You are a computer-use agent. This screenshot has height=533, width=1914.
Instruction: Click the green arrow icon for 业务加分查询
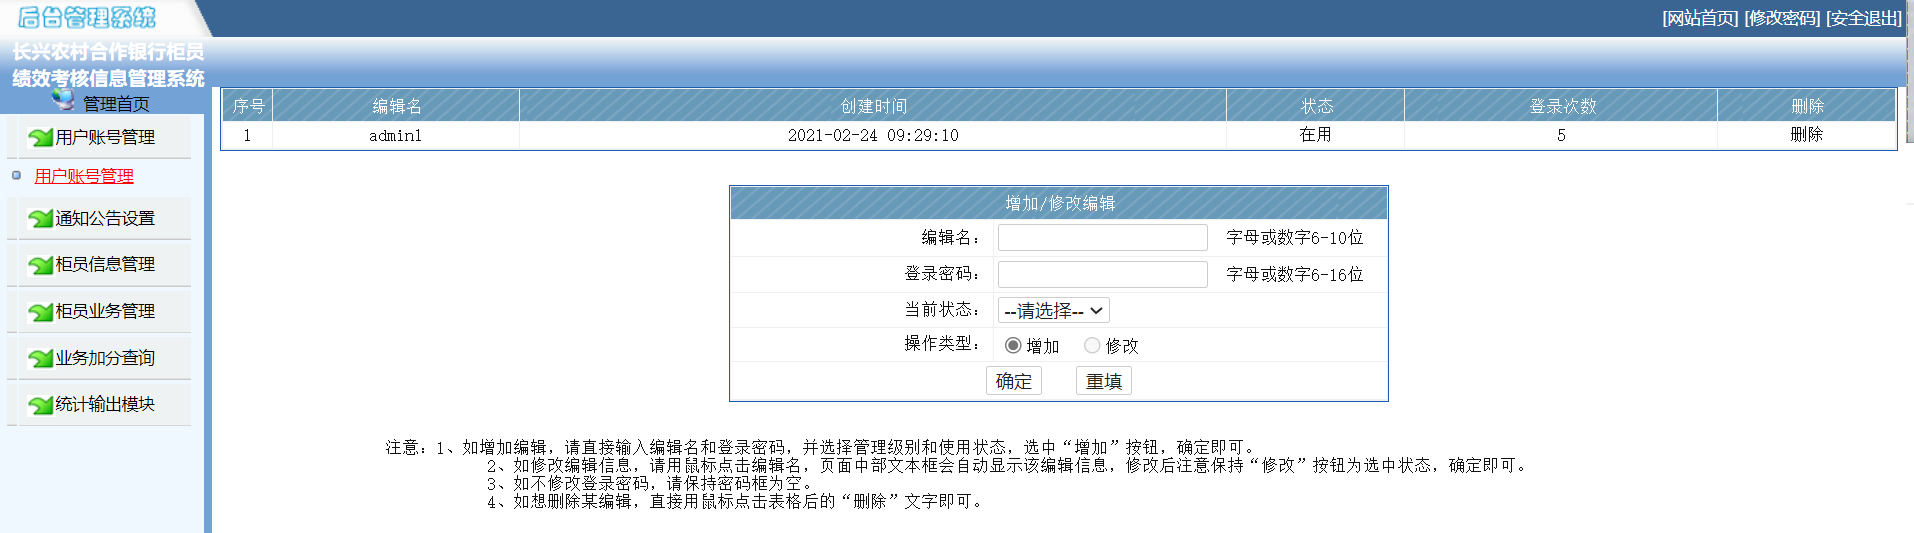pos(41,358)
